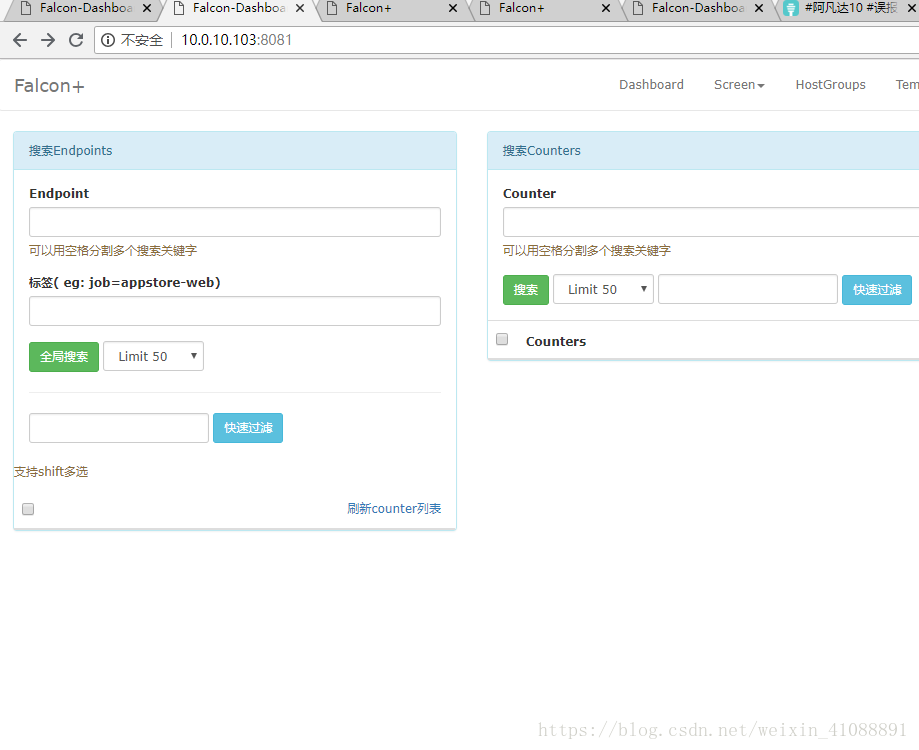Click the green 全局搜索 button
The height and width of the screenshot is (750, 919).
tap(64, 357)
